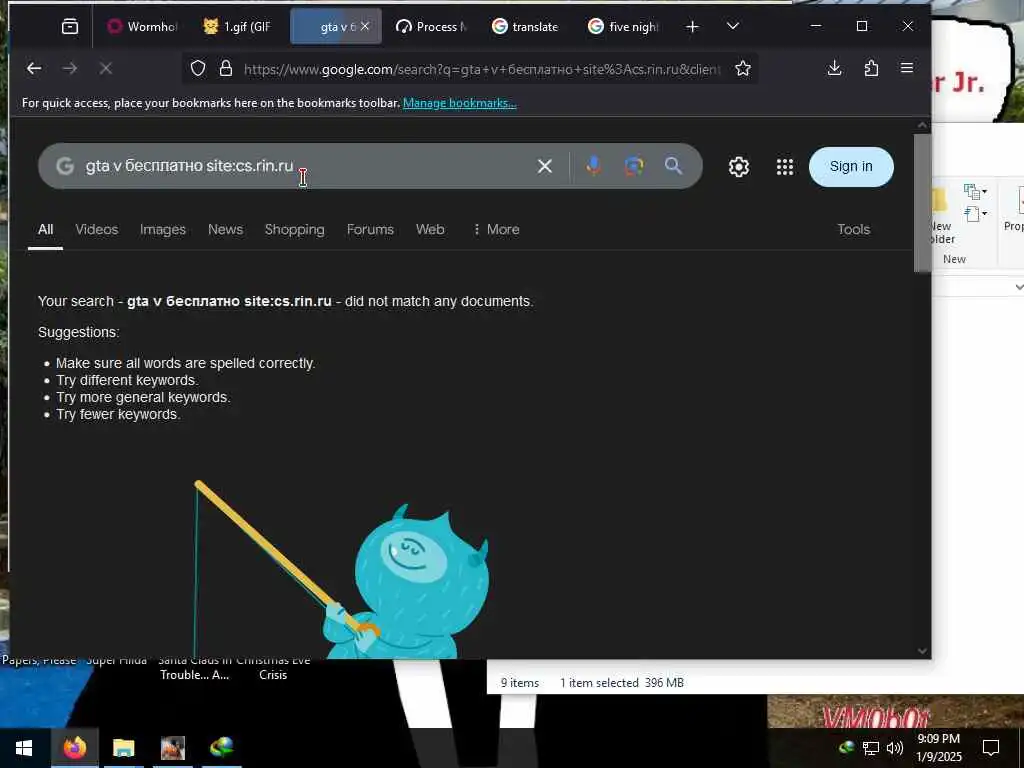Open the globe app on taskbar
Image resolution: width=1024 pixels, height=768 pixels.
click(222, 748)
